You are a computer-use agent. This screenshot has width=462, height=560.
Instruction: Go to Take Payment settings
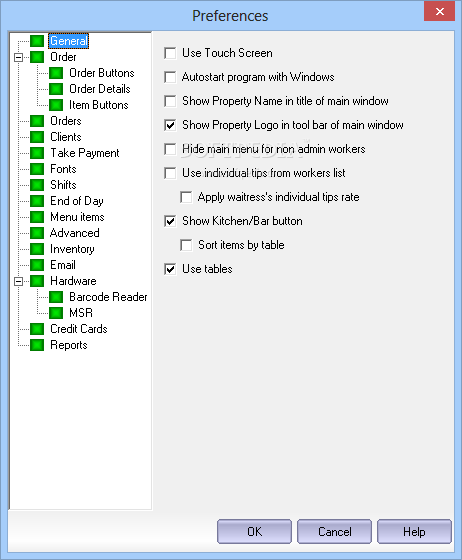pyautogui.click(x=85, y=153)
